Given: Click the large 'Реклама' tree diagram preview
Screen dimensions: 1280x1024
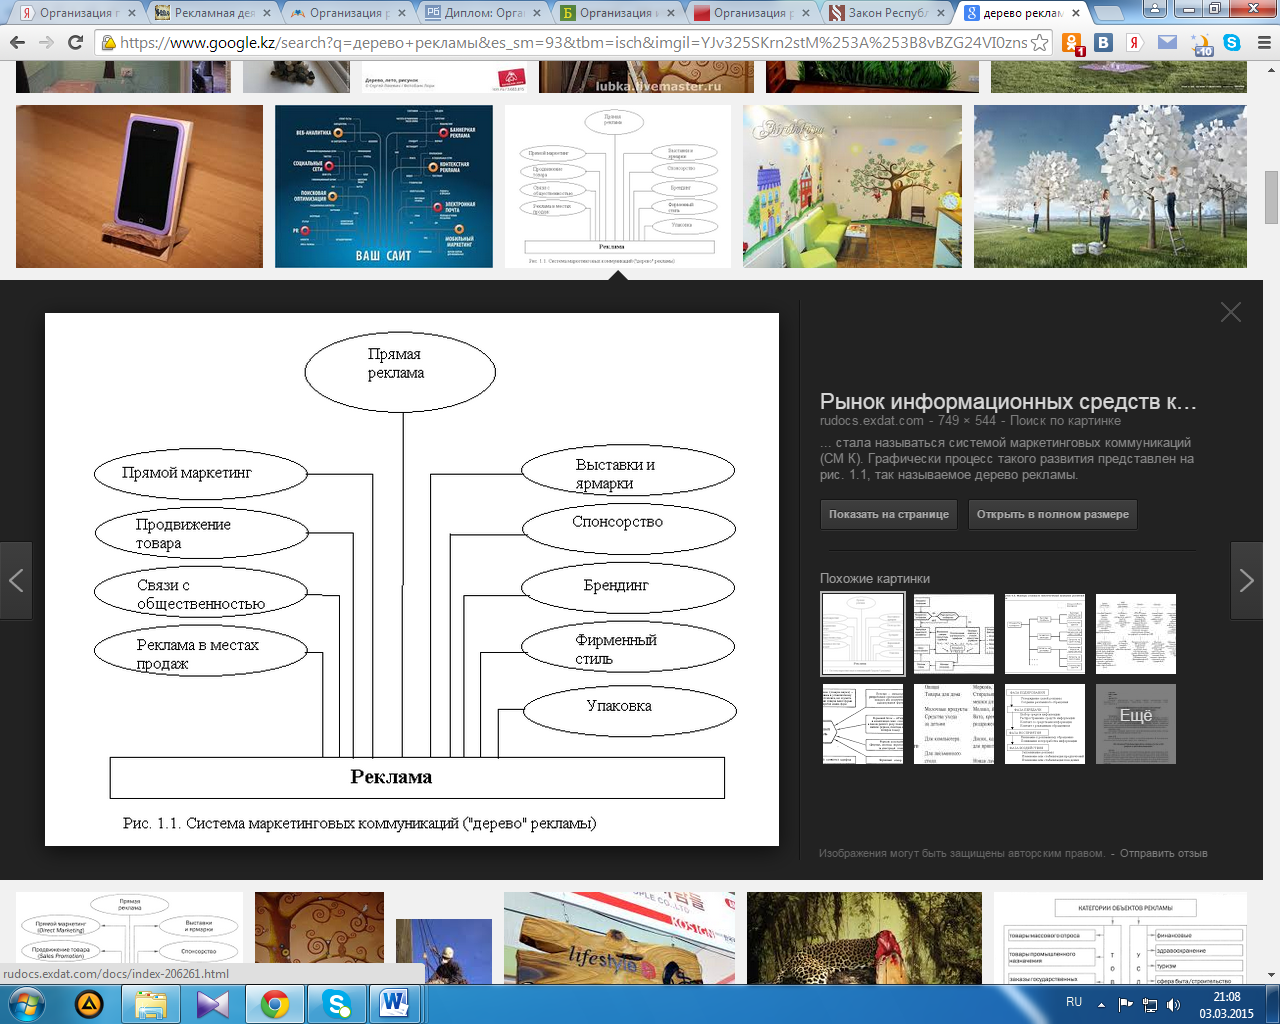Looking at the screenshot, I should click(412, 579).
